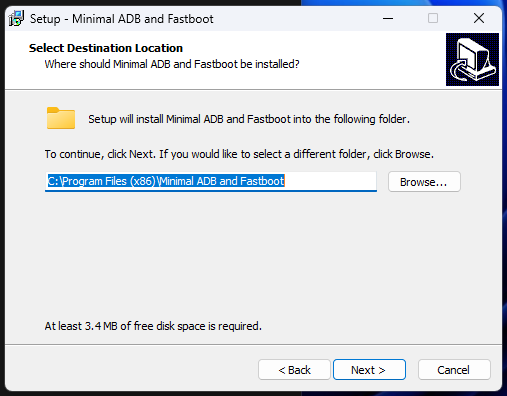Click 'Where should Minimal ADB' subtitle text

172,64
